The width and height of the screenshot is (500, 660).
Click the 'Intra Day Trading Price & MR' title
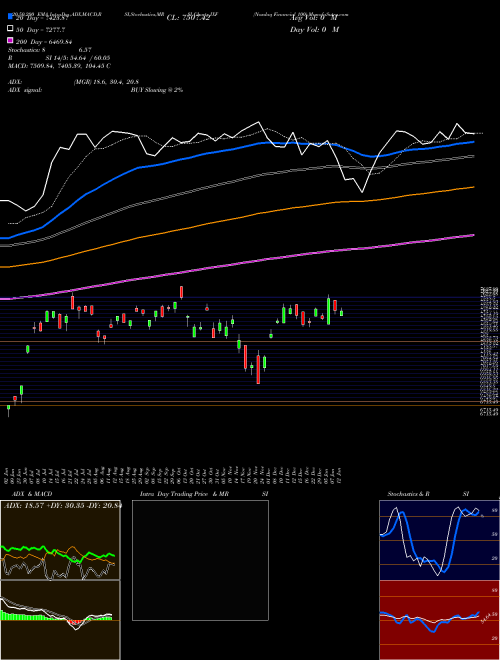(185, 494)
